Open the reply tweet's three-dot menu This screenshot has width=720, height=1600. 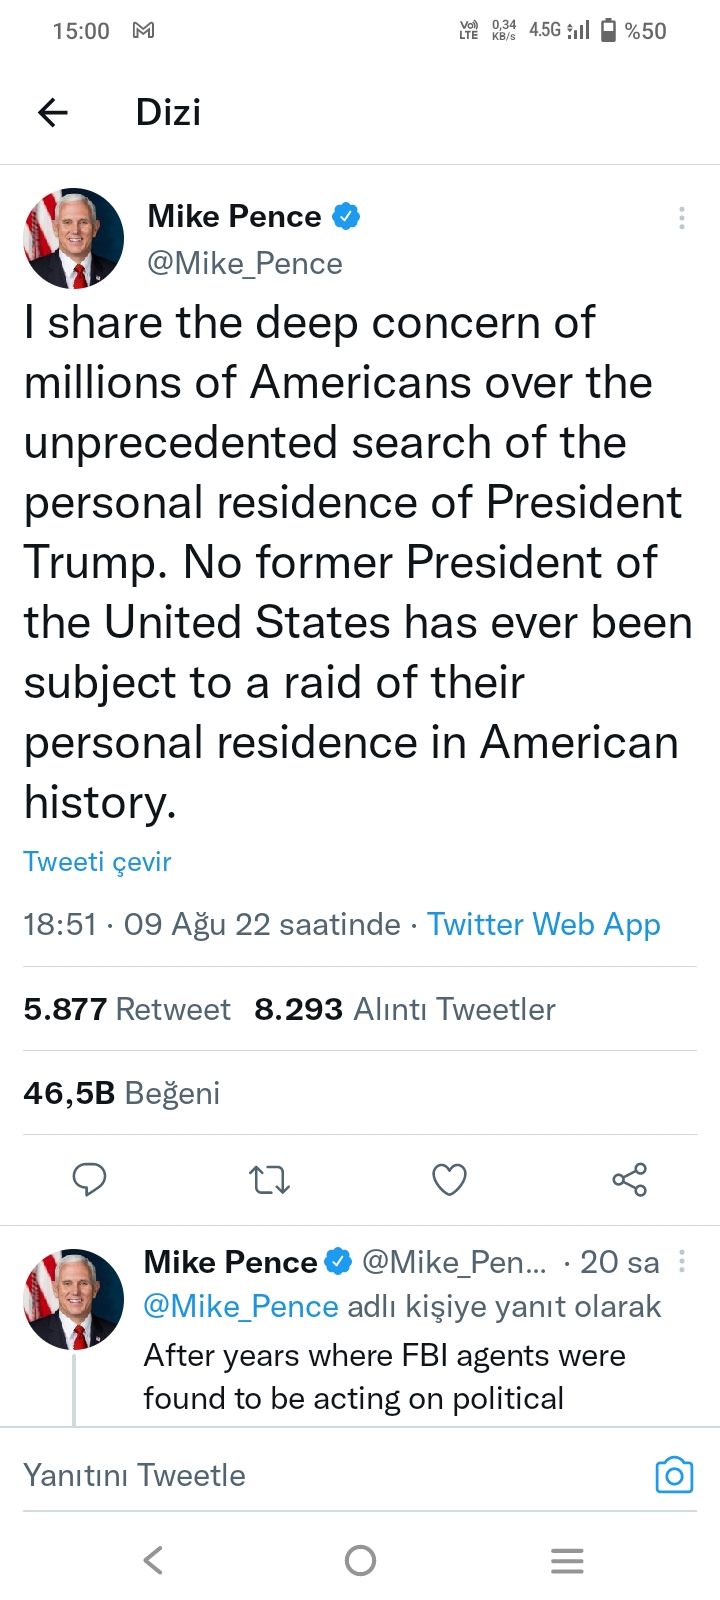[x=682, y=1262]
